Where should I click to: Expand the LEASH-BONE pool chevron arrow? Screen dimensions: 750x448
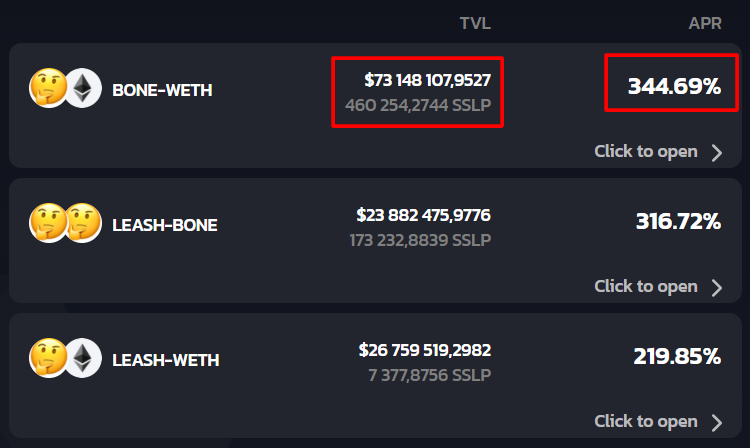[716, 287]
